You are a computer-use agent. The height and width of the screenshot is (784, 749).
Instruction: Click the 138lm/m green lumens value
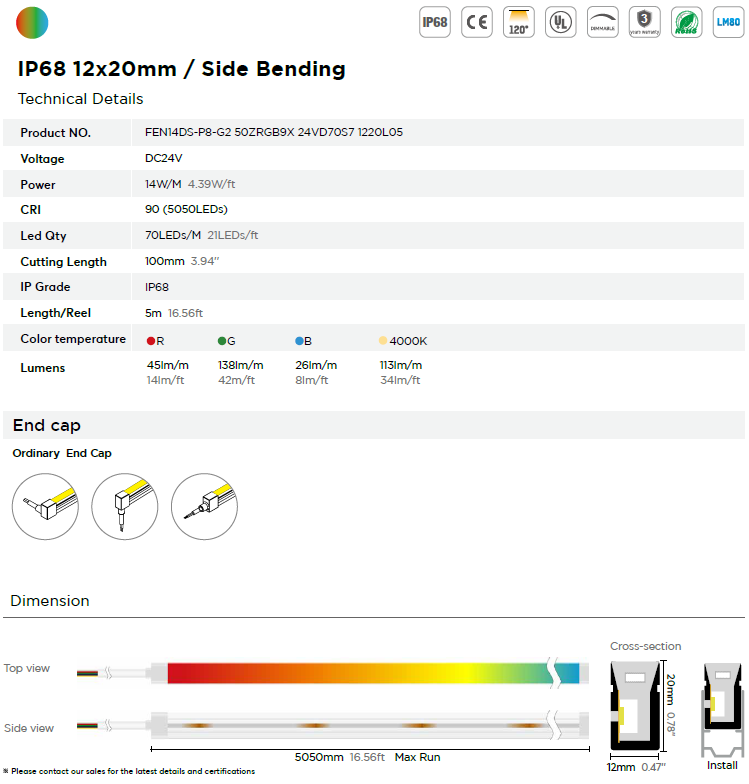pos(240,365)
